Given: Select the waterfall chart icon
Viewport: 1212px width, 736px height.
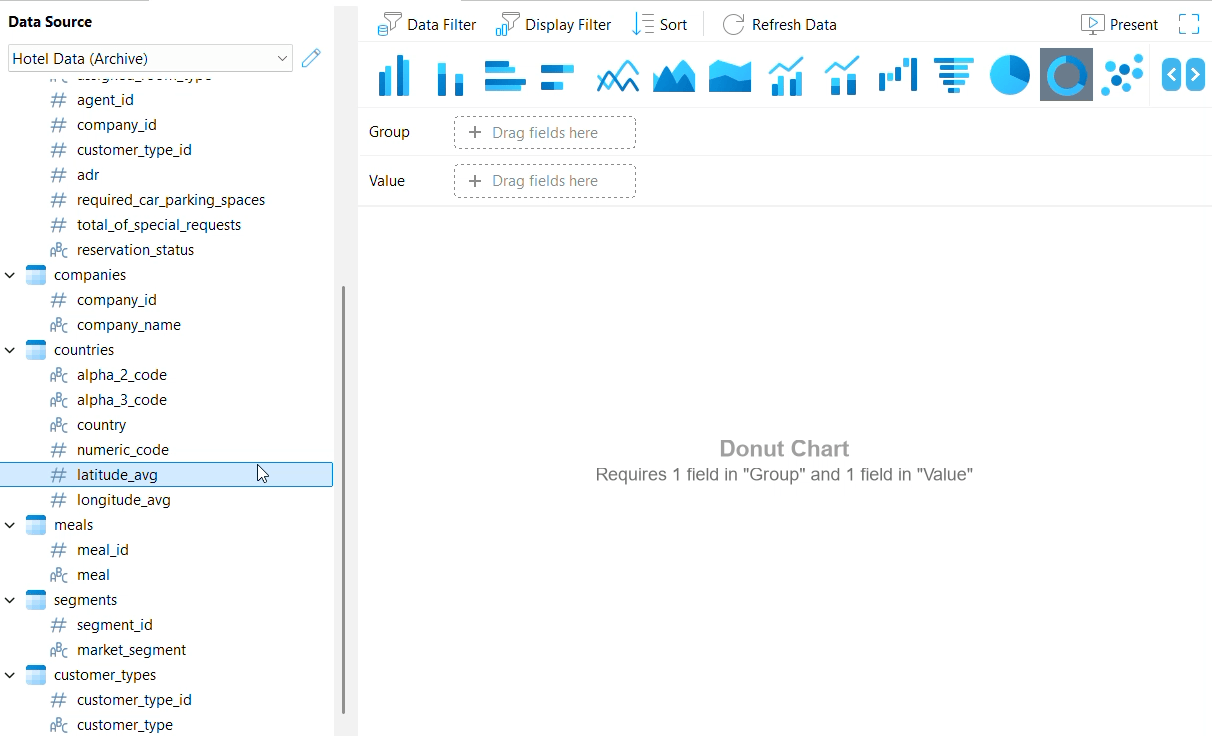Looking at the screenshot, I should coord(898,75).
